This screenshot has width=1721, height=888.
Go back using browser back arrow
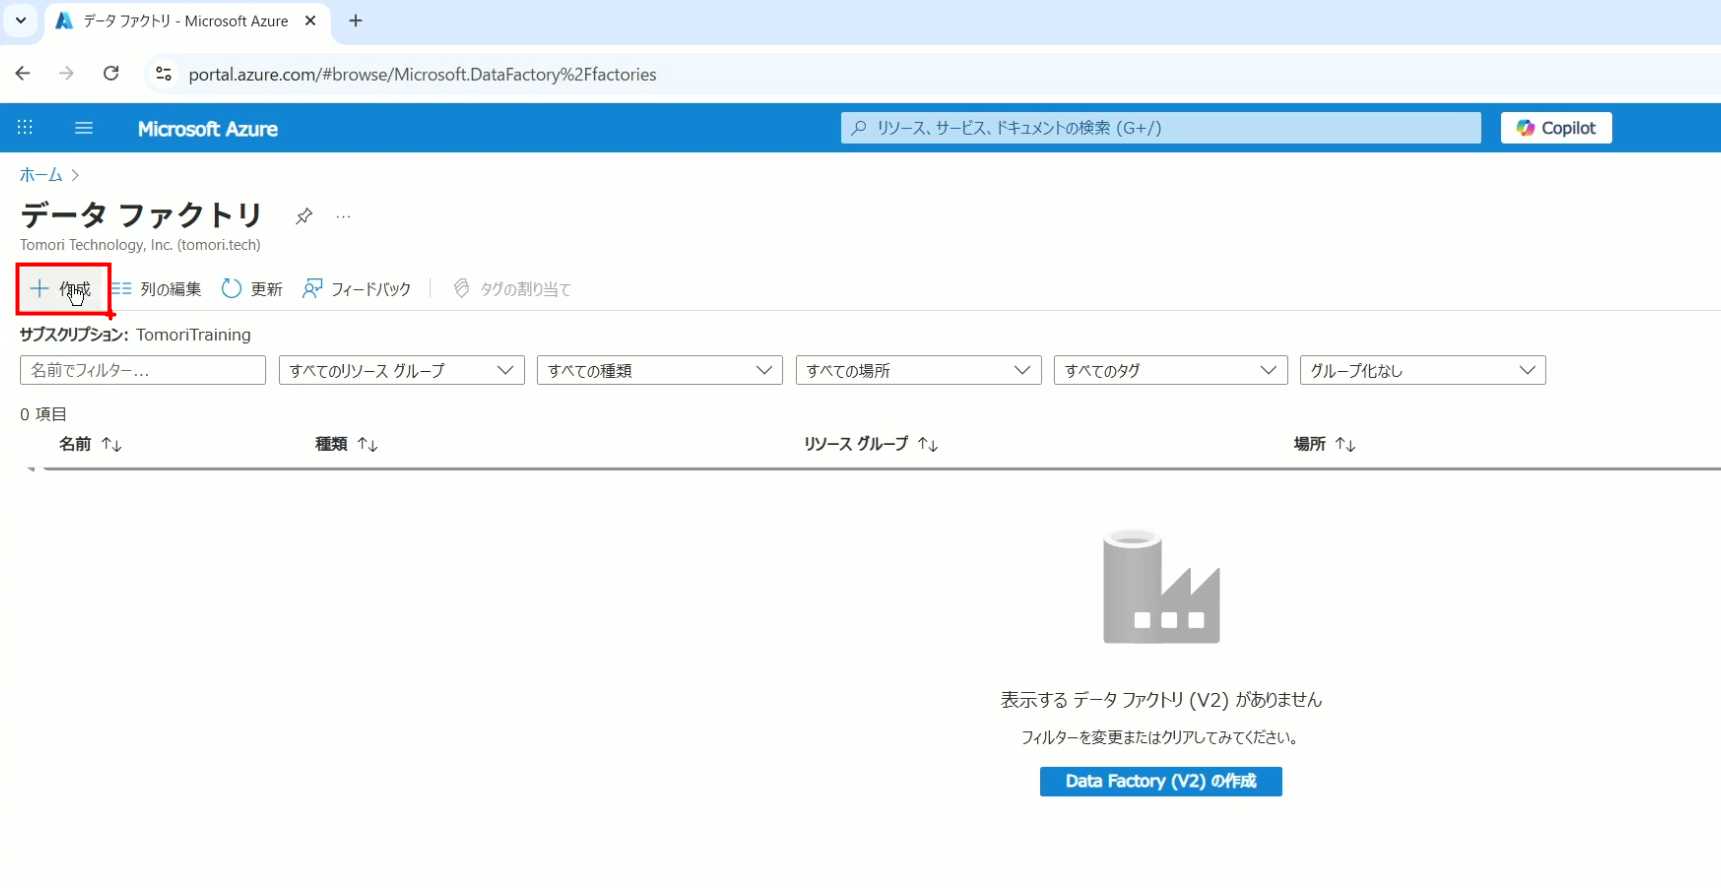(x=23, y=74)
